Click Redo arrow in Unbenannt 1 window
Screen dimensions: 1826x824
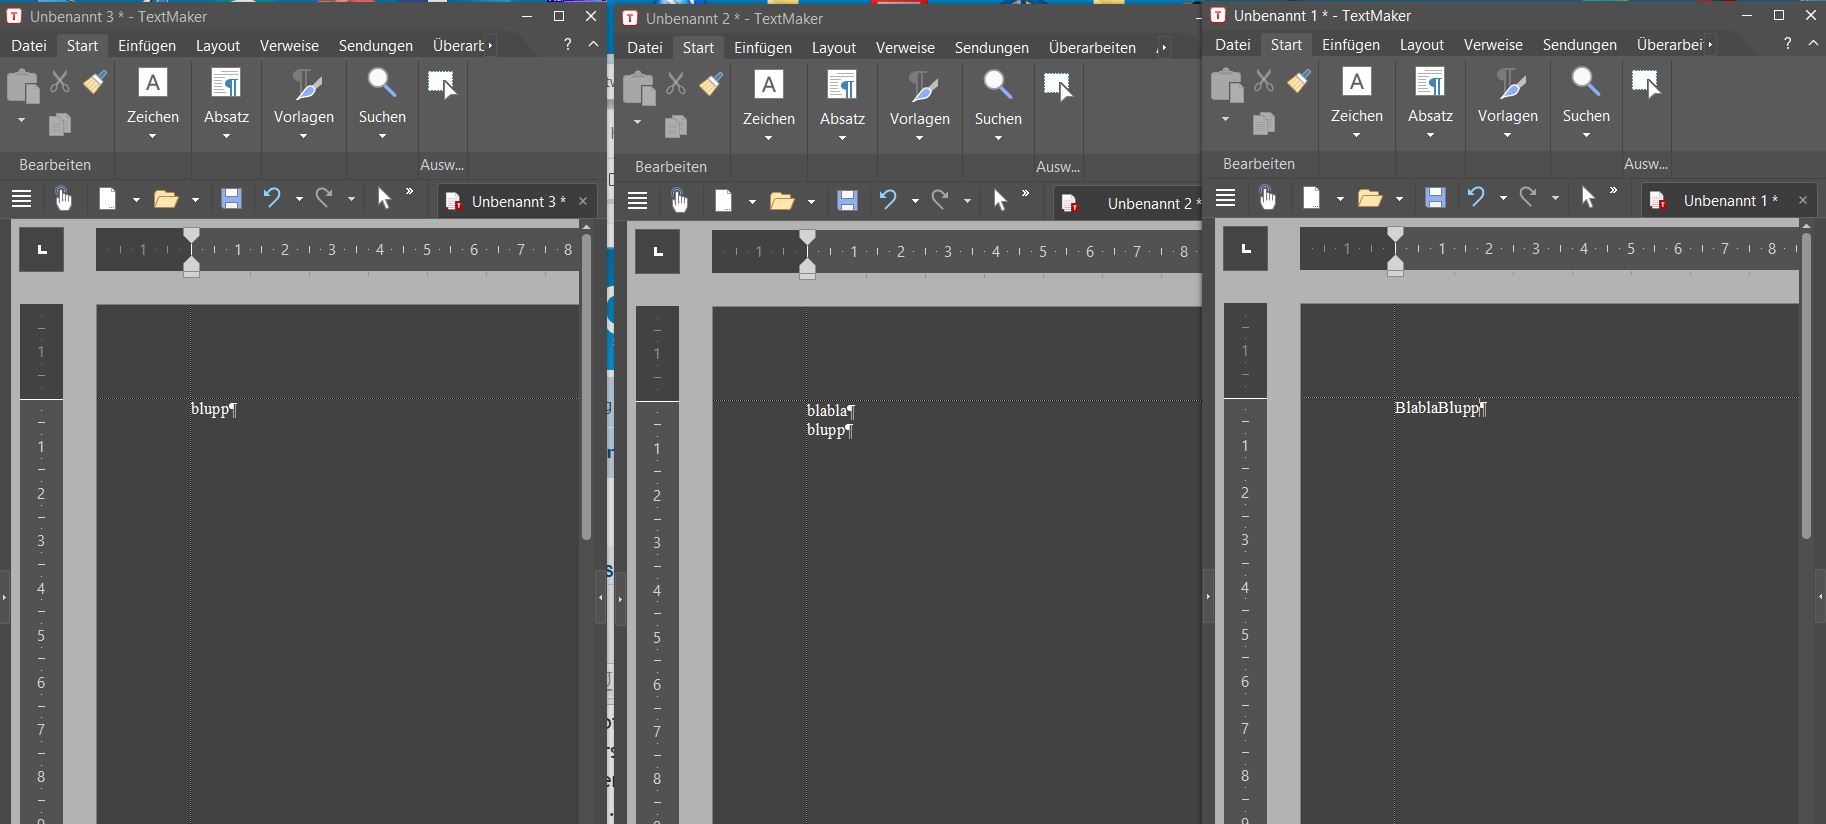coord(1528,197)
